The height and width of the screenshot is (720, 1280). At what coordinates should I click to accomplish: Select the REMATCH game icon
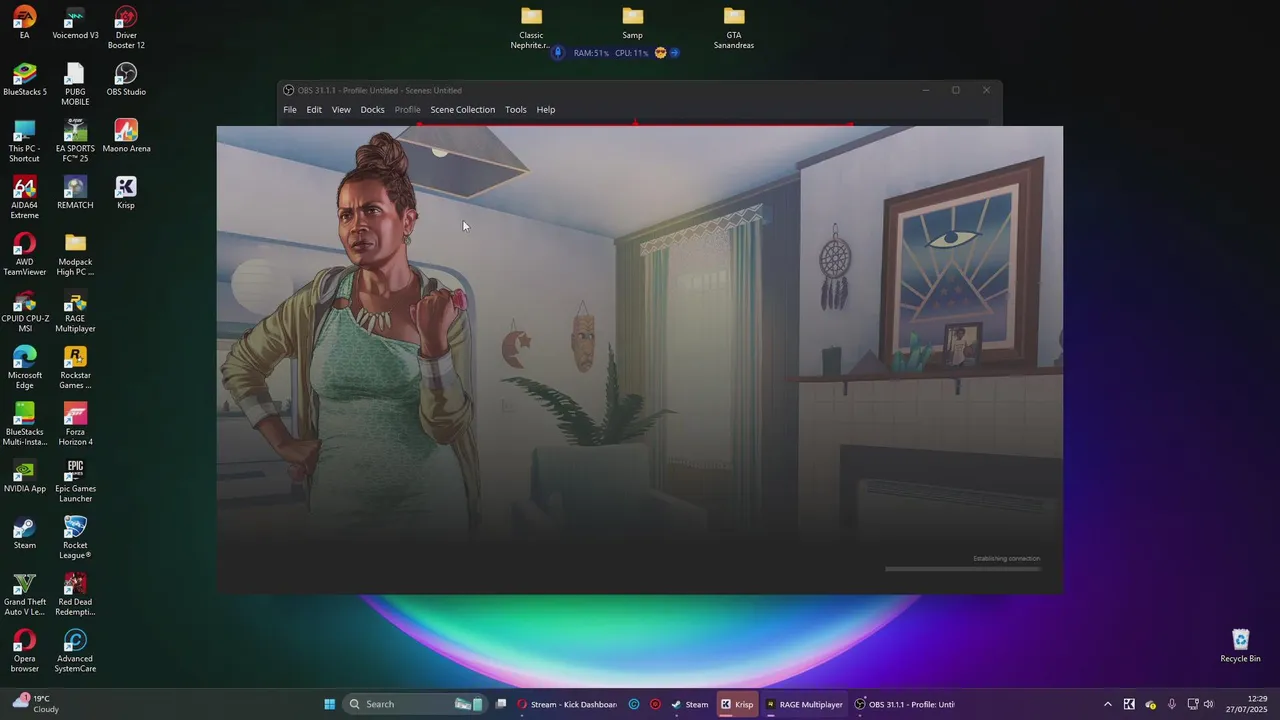click(x=75, y=193)
